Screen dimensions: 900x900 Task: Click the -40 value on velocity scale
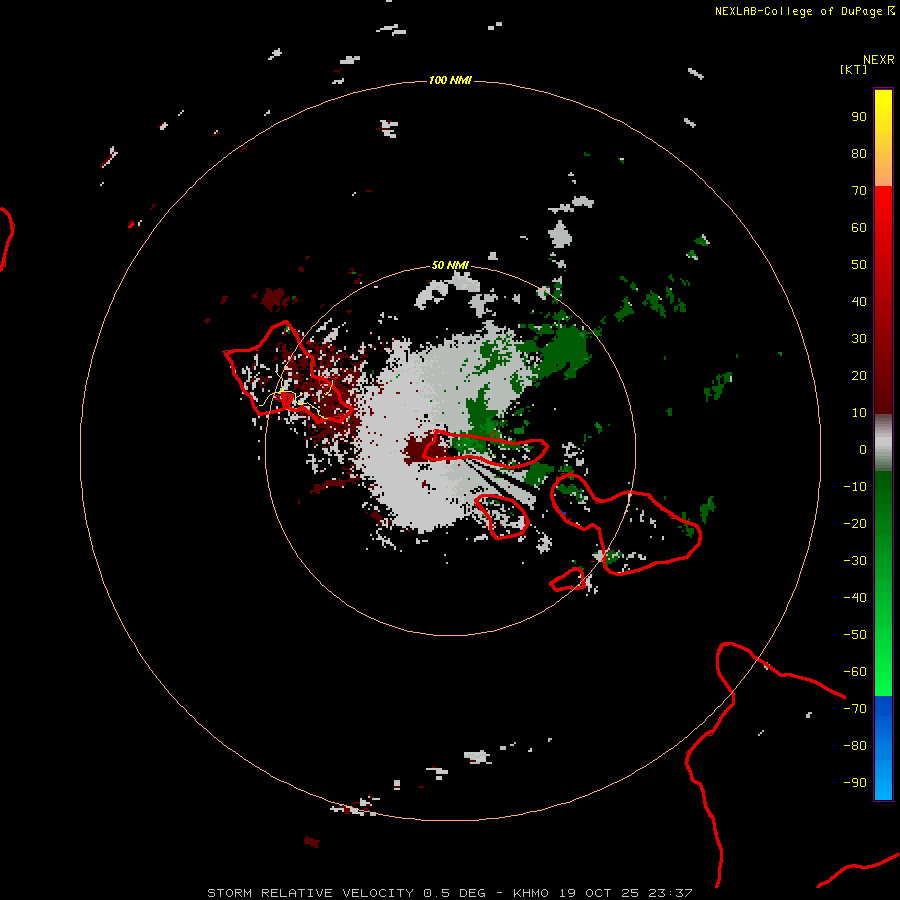pyautogui.click(x=855, y=598)
